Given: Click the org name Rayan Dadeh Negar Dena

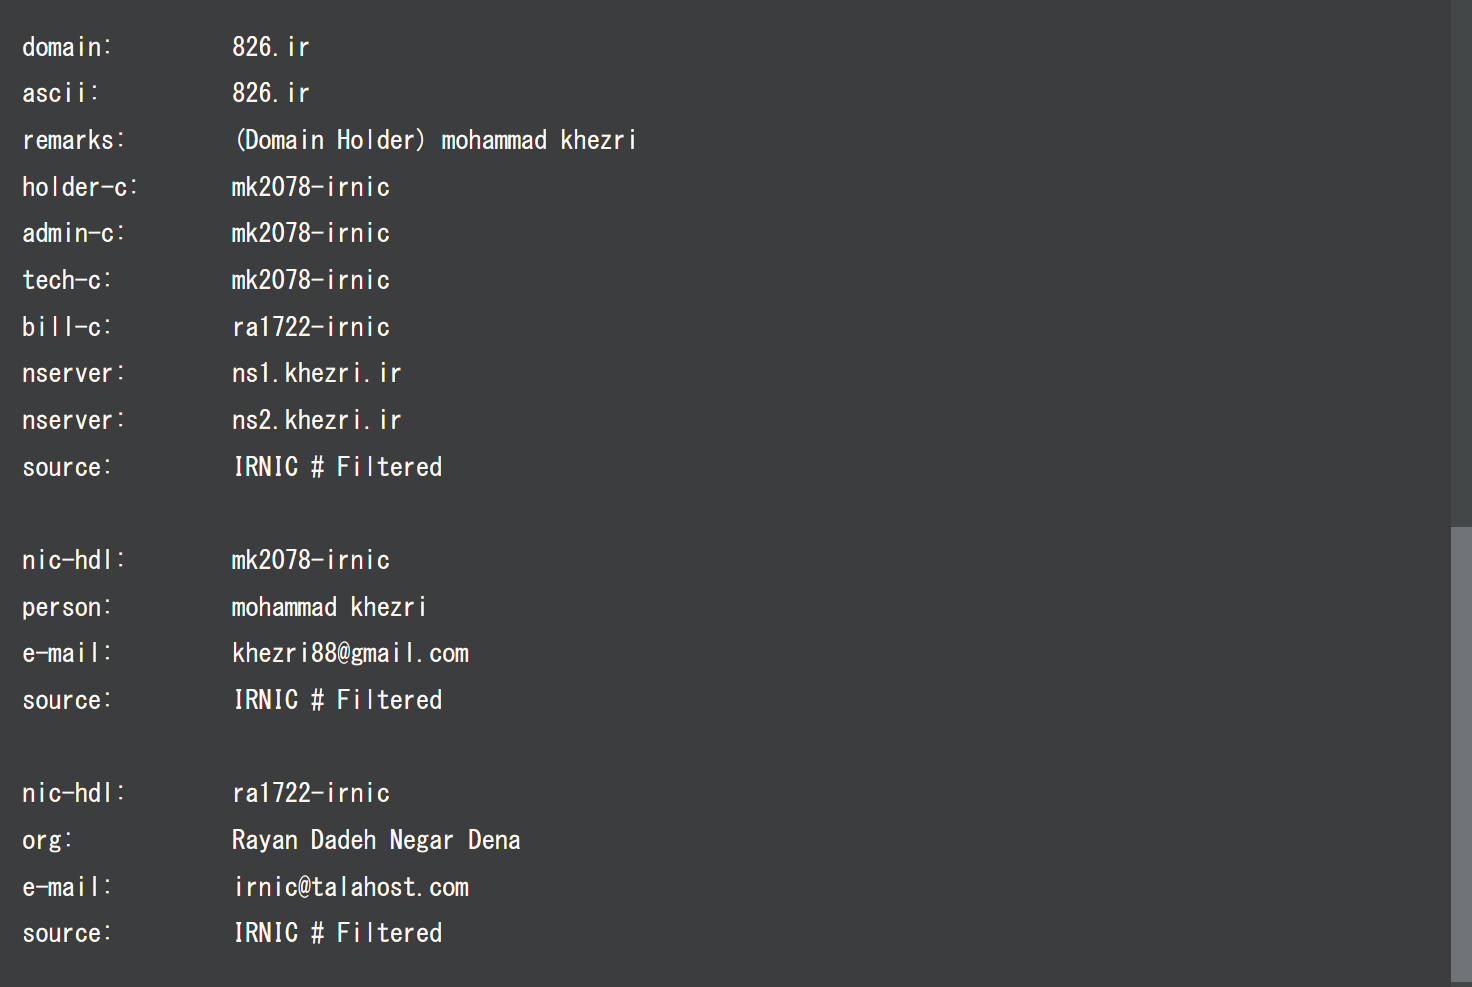Looking at the screenshot, I should 375,840.
